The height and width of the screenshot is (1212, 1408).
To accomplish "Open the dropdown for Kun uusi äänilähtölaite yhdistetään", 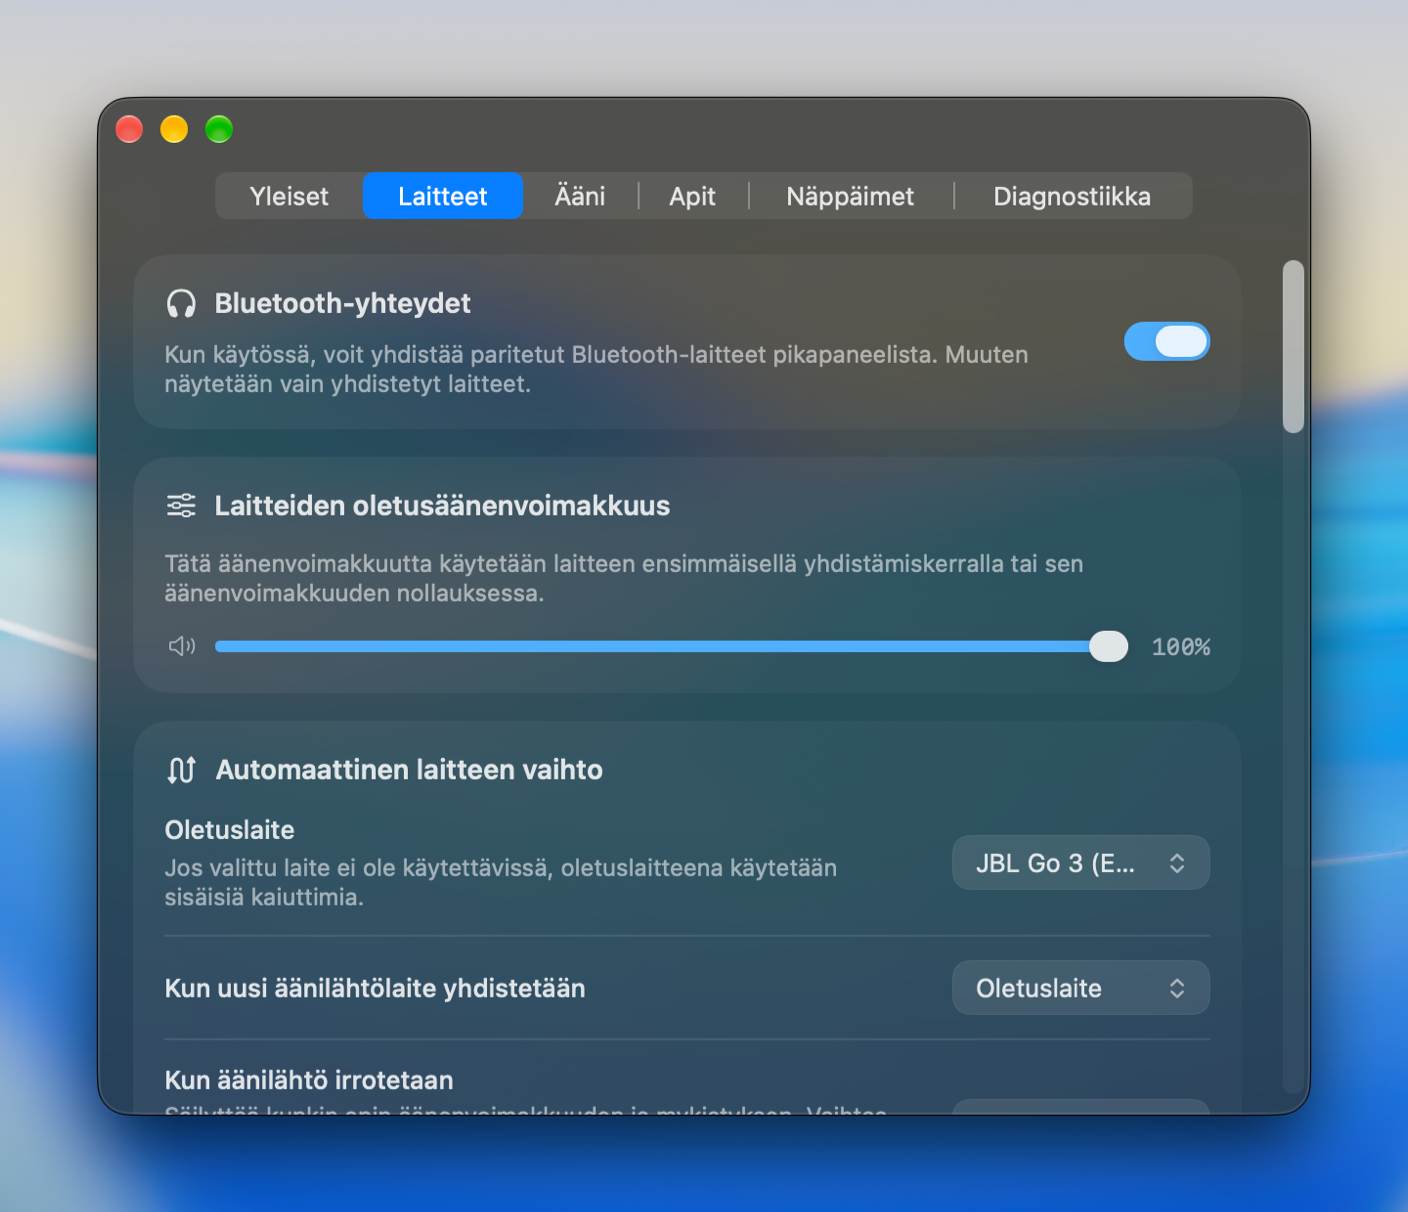I will click(1081, 988).
